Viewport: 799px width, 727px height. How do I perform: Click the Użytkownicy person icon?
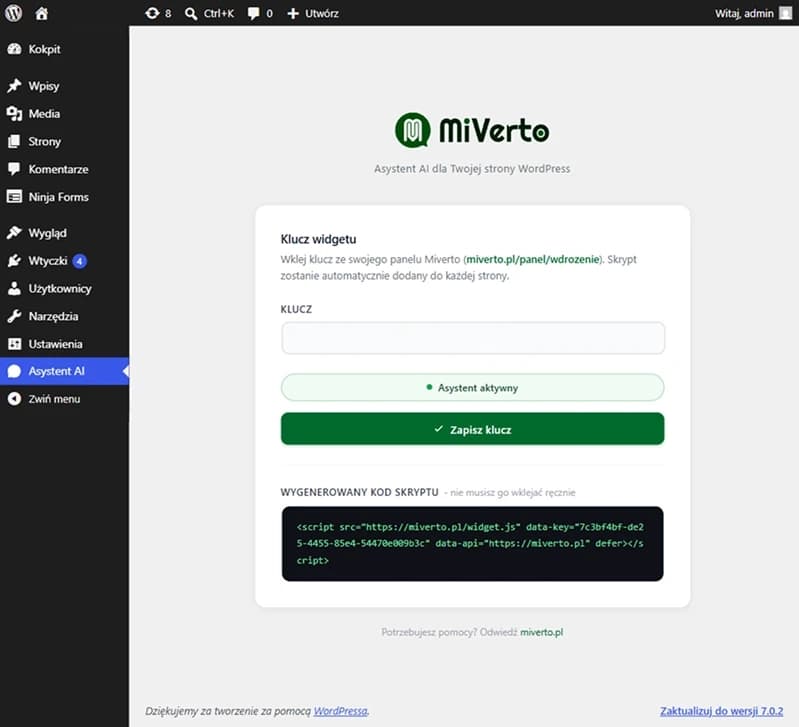coord(14,288)
